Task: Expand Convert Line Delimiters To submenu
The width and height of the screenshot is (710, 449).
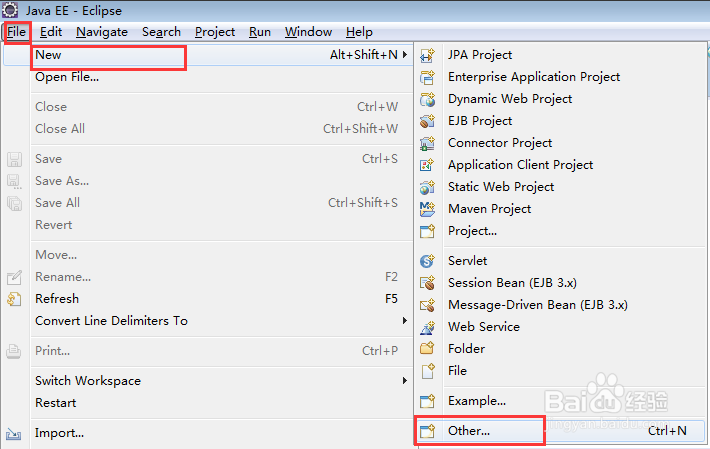Action: 405,320
